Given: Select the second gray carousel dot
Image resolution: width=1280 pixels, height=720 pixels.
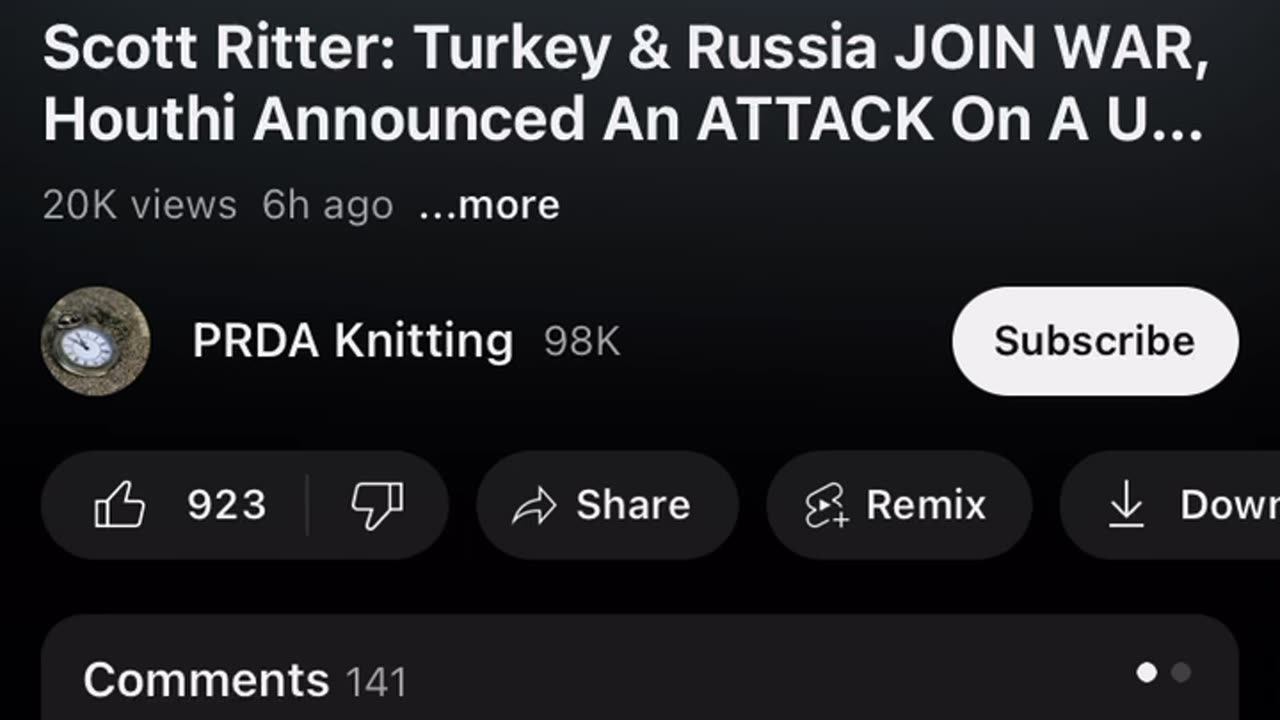Looking at the screenshot, I should pyautogui.click(x=1181, y=673).
